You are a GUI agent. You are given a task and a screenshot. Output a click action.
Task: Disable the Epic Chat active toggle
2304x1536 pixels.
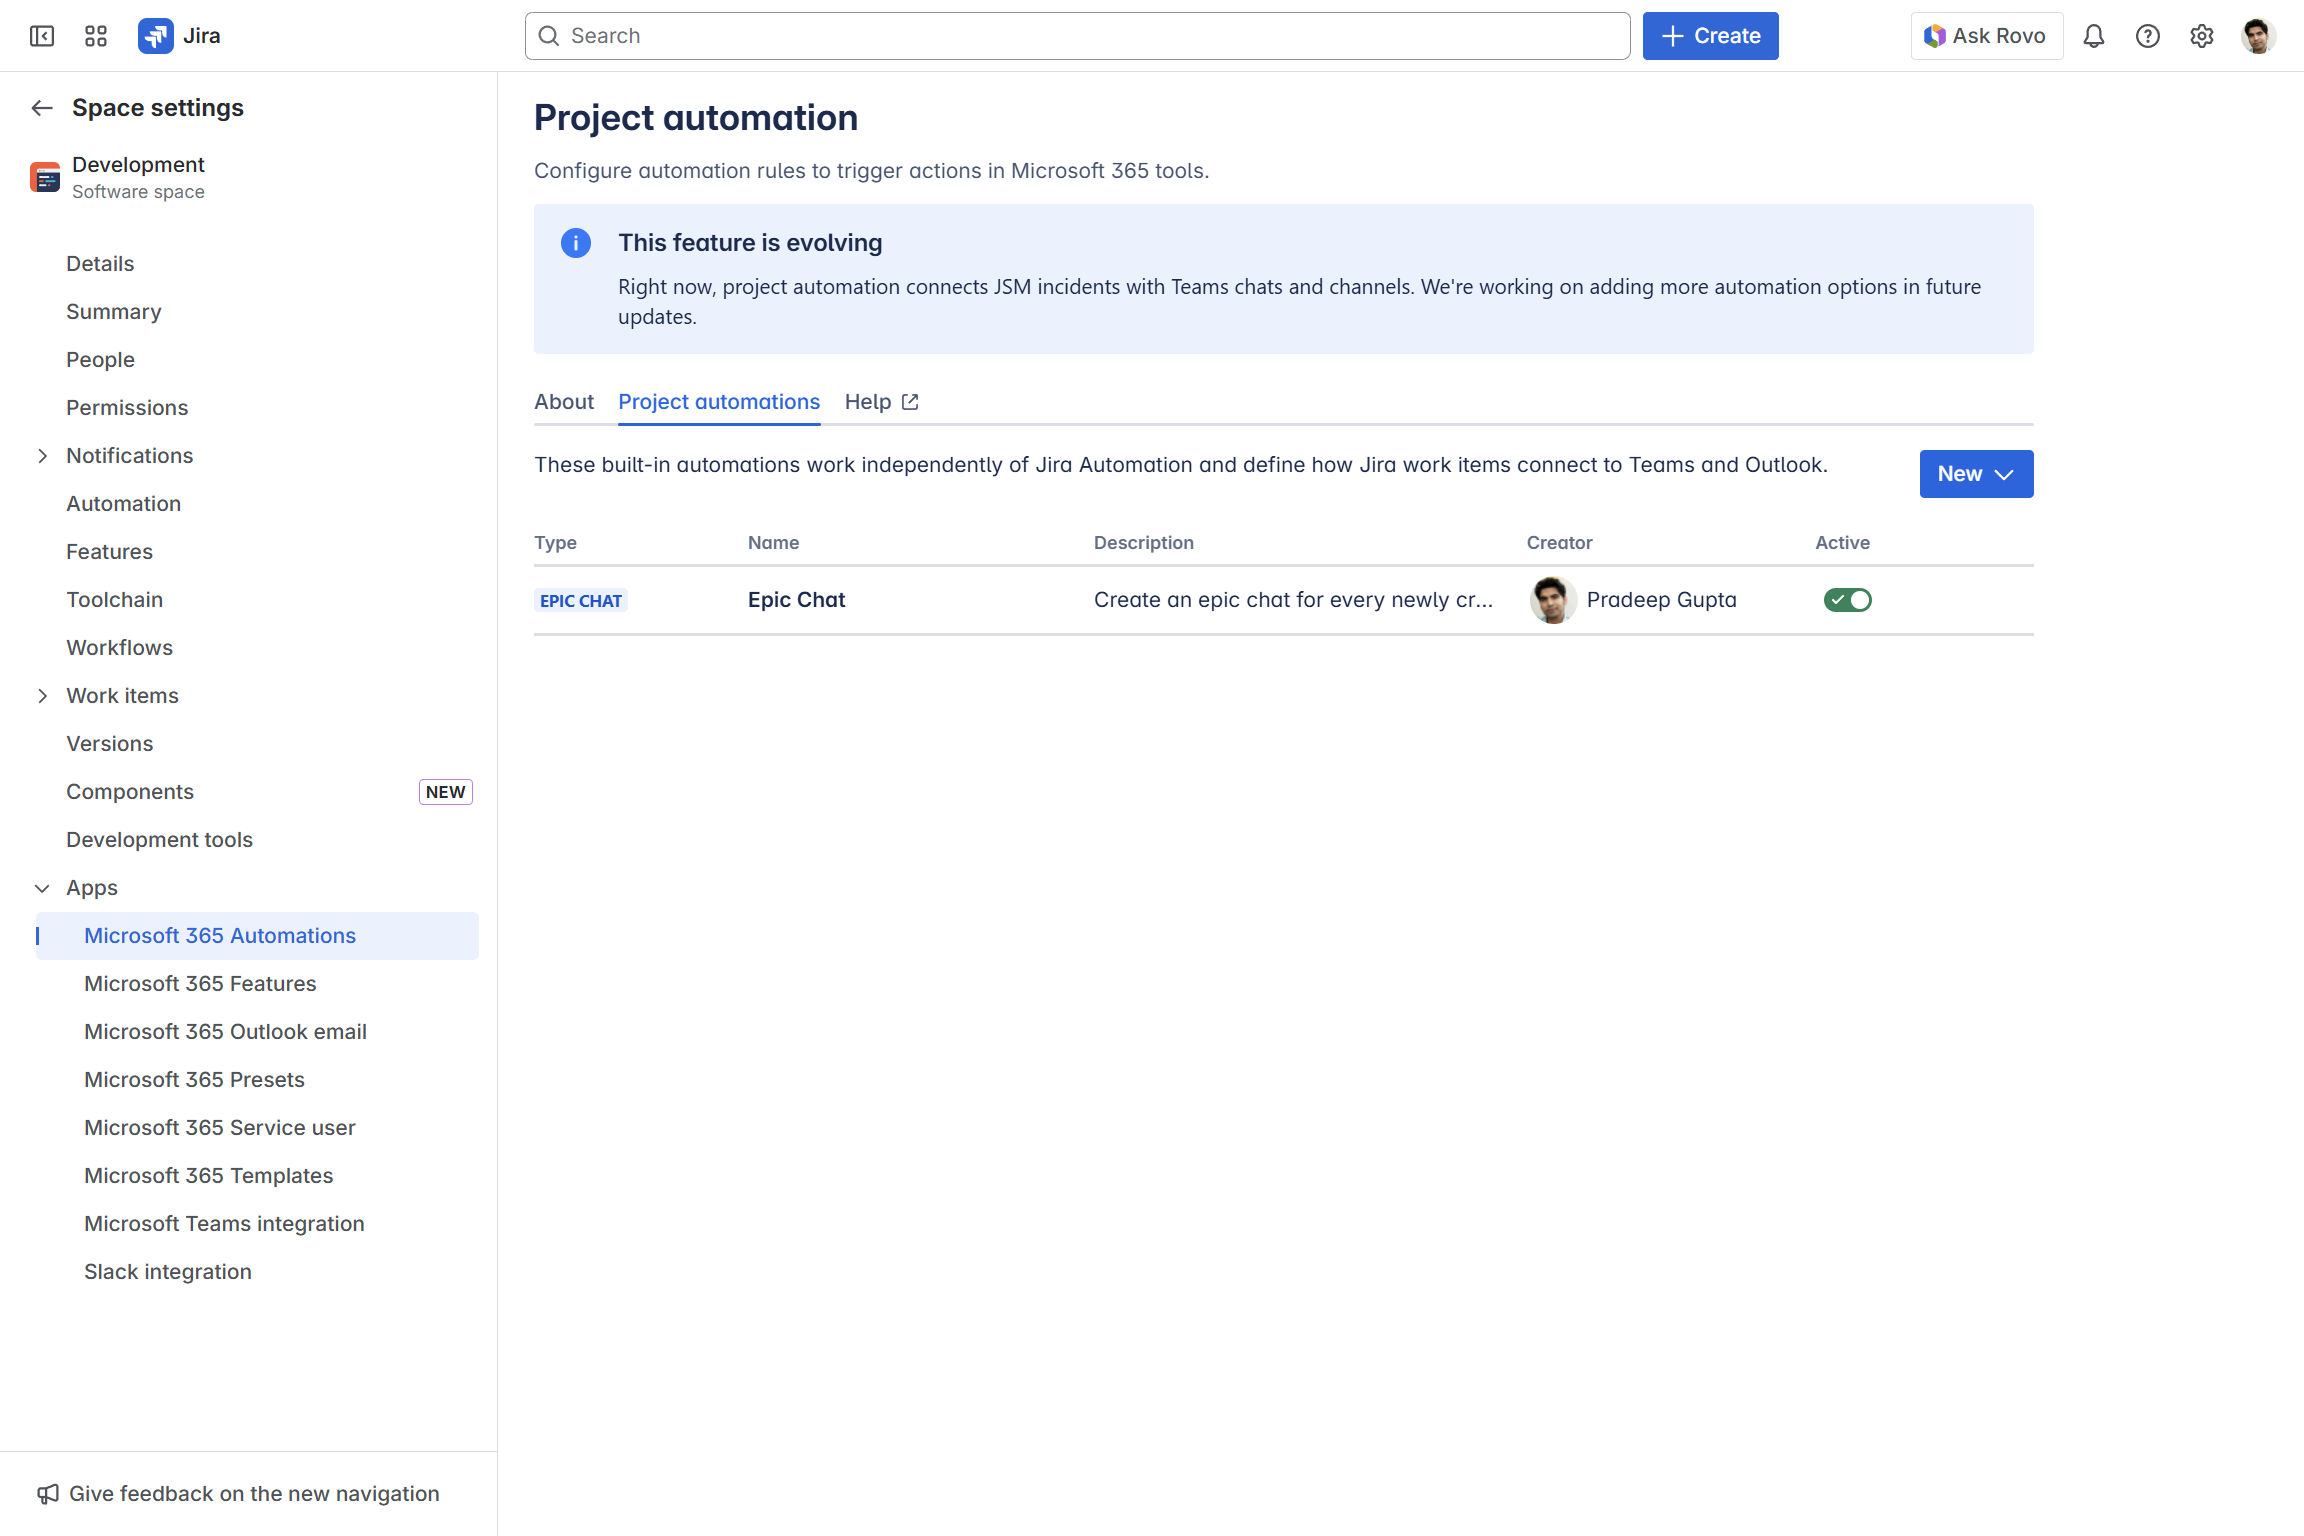[1847, 600]
